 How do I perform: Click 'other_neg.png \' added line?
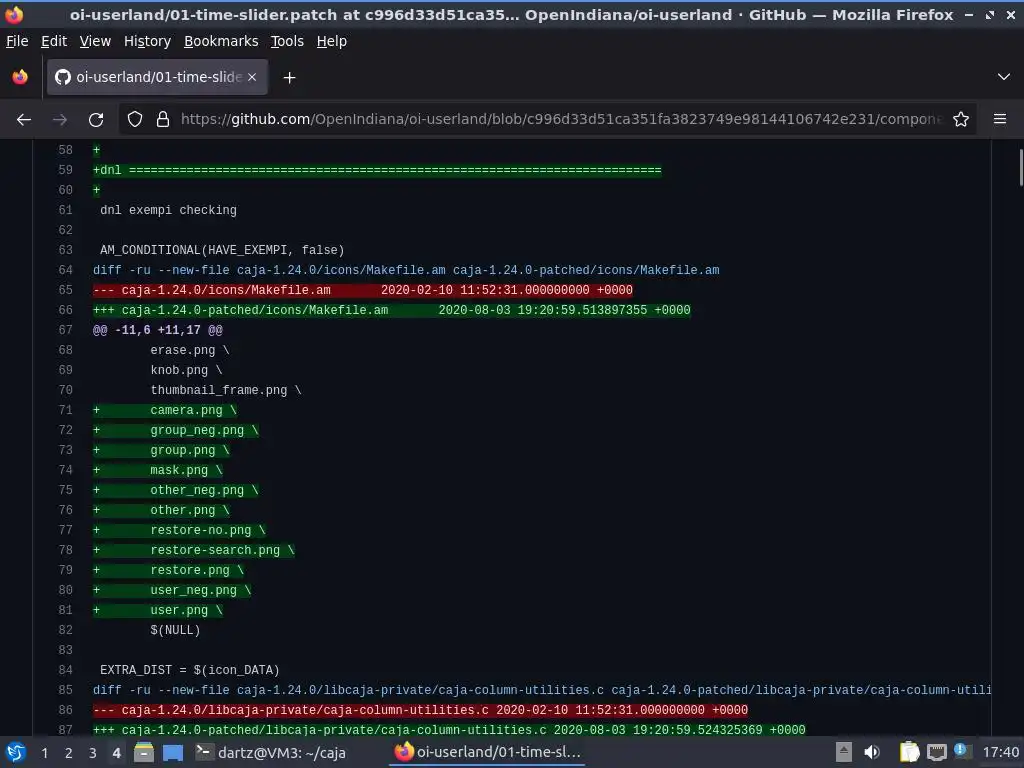point(176,490)
